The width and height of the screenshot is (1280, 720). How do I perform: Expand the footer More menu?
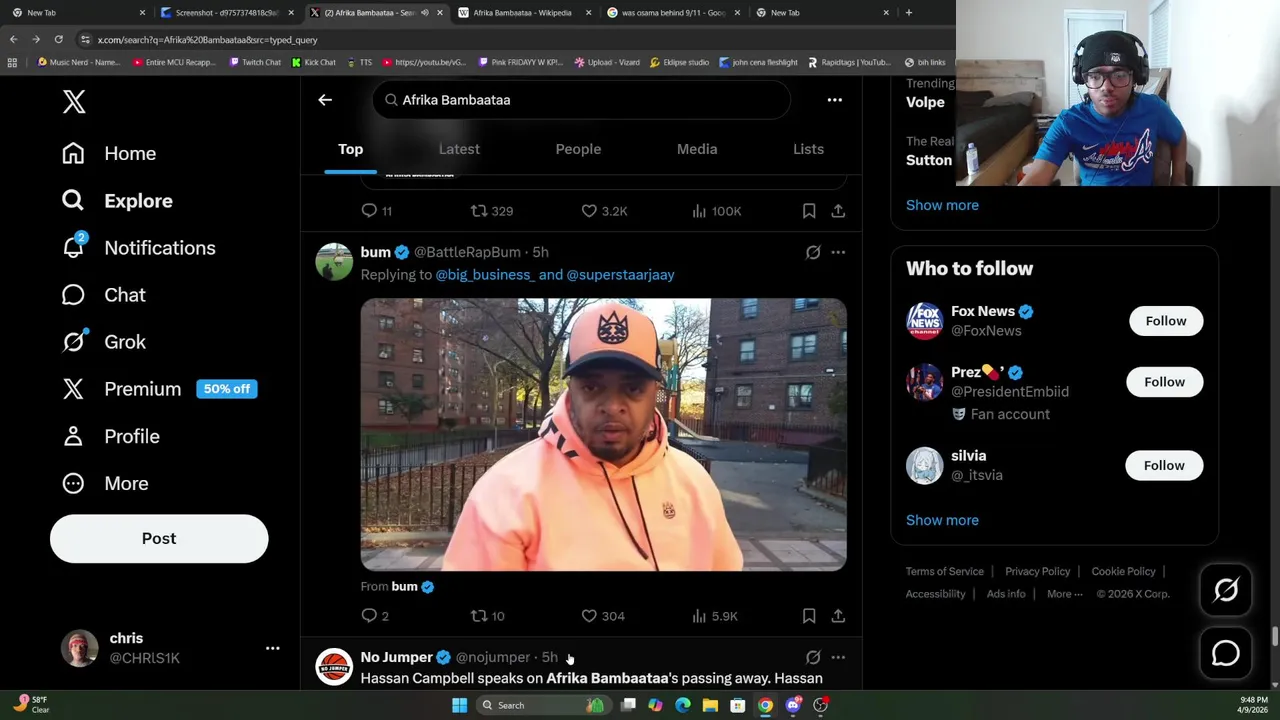1064,594
